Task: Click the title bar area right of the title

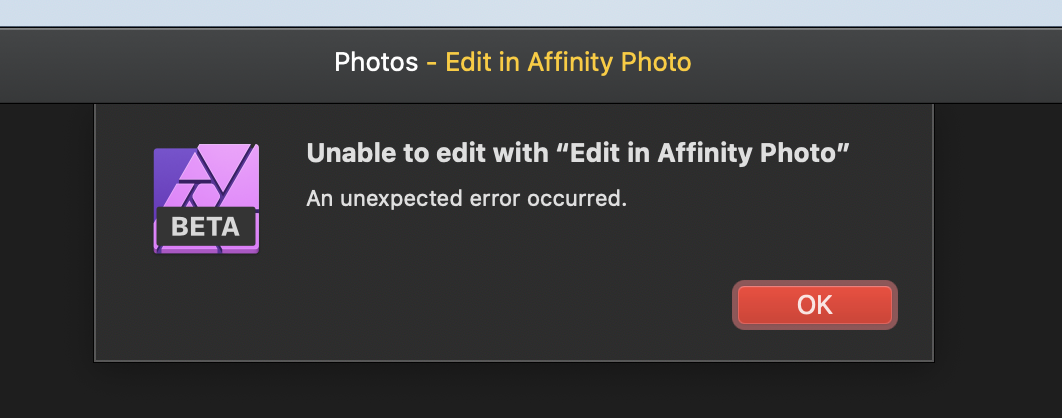Action: 874,65
